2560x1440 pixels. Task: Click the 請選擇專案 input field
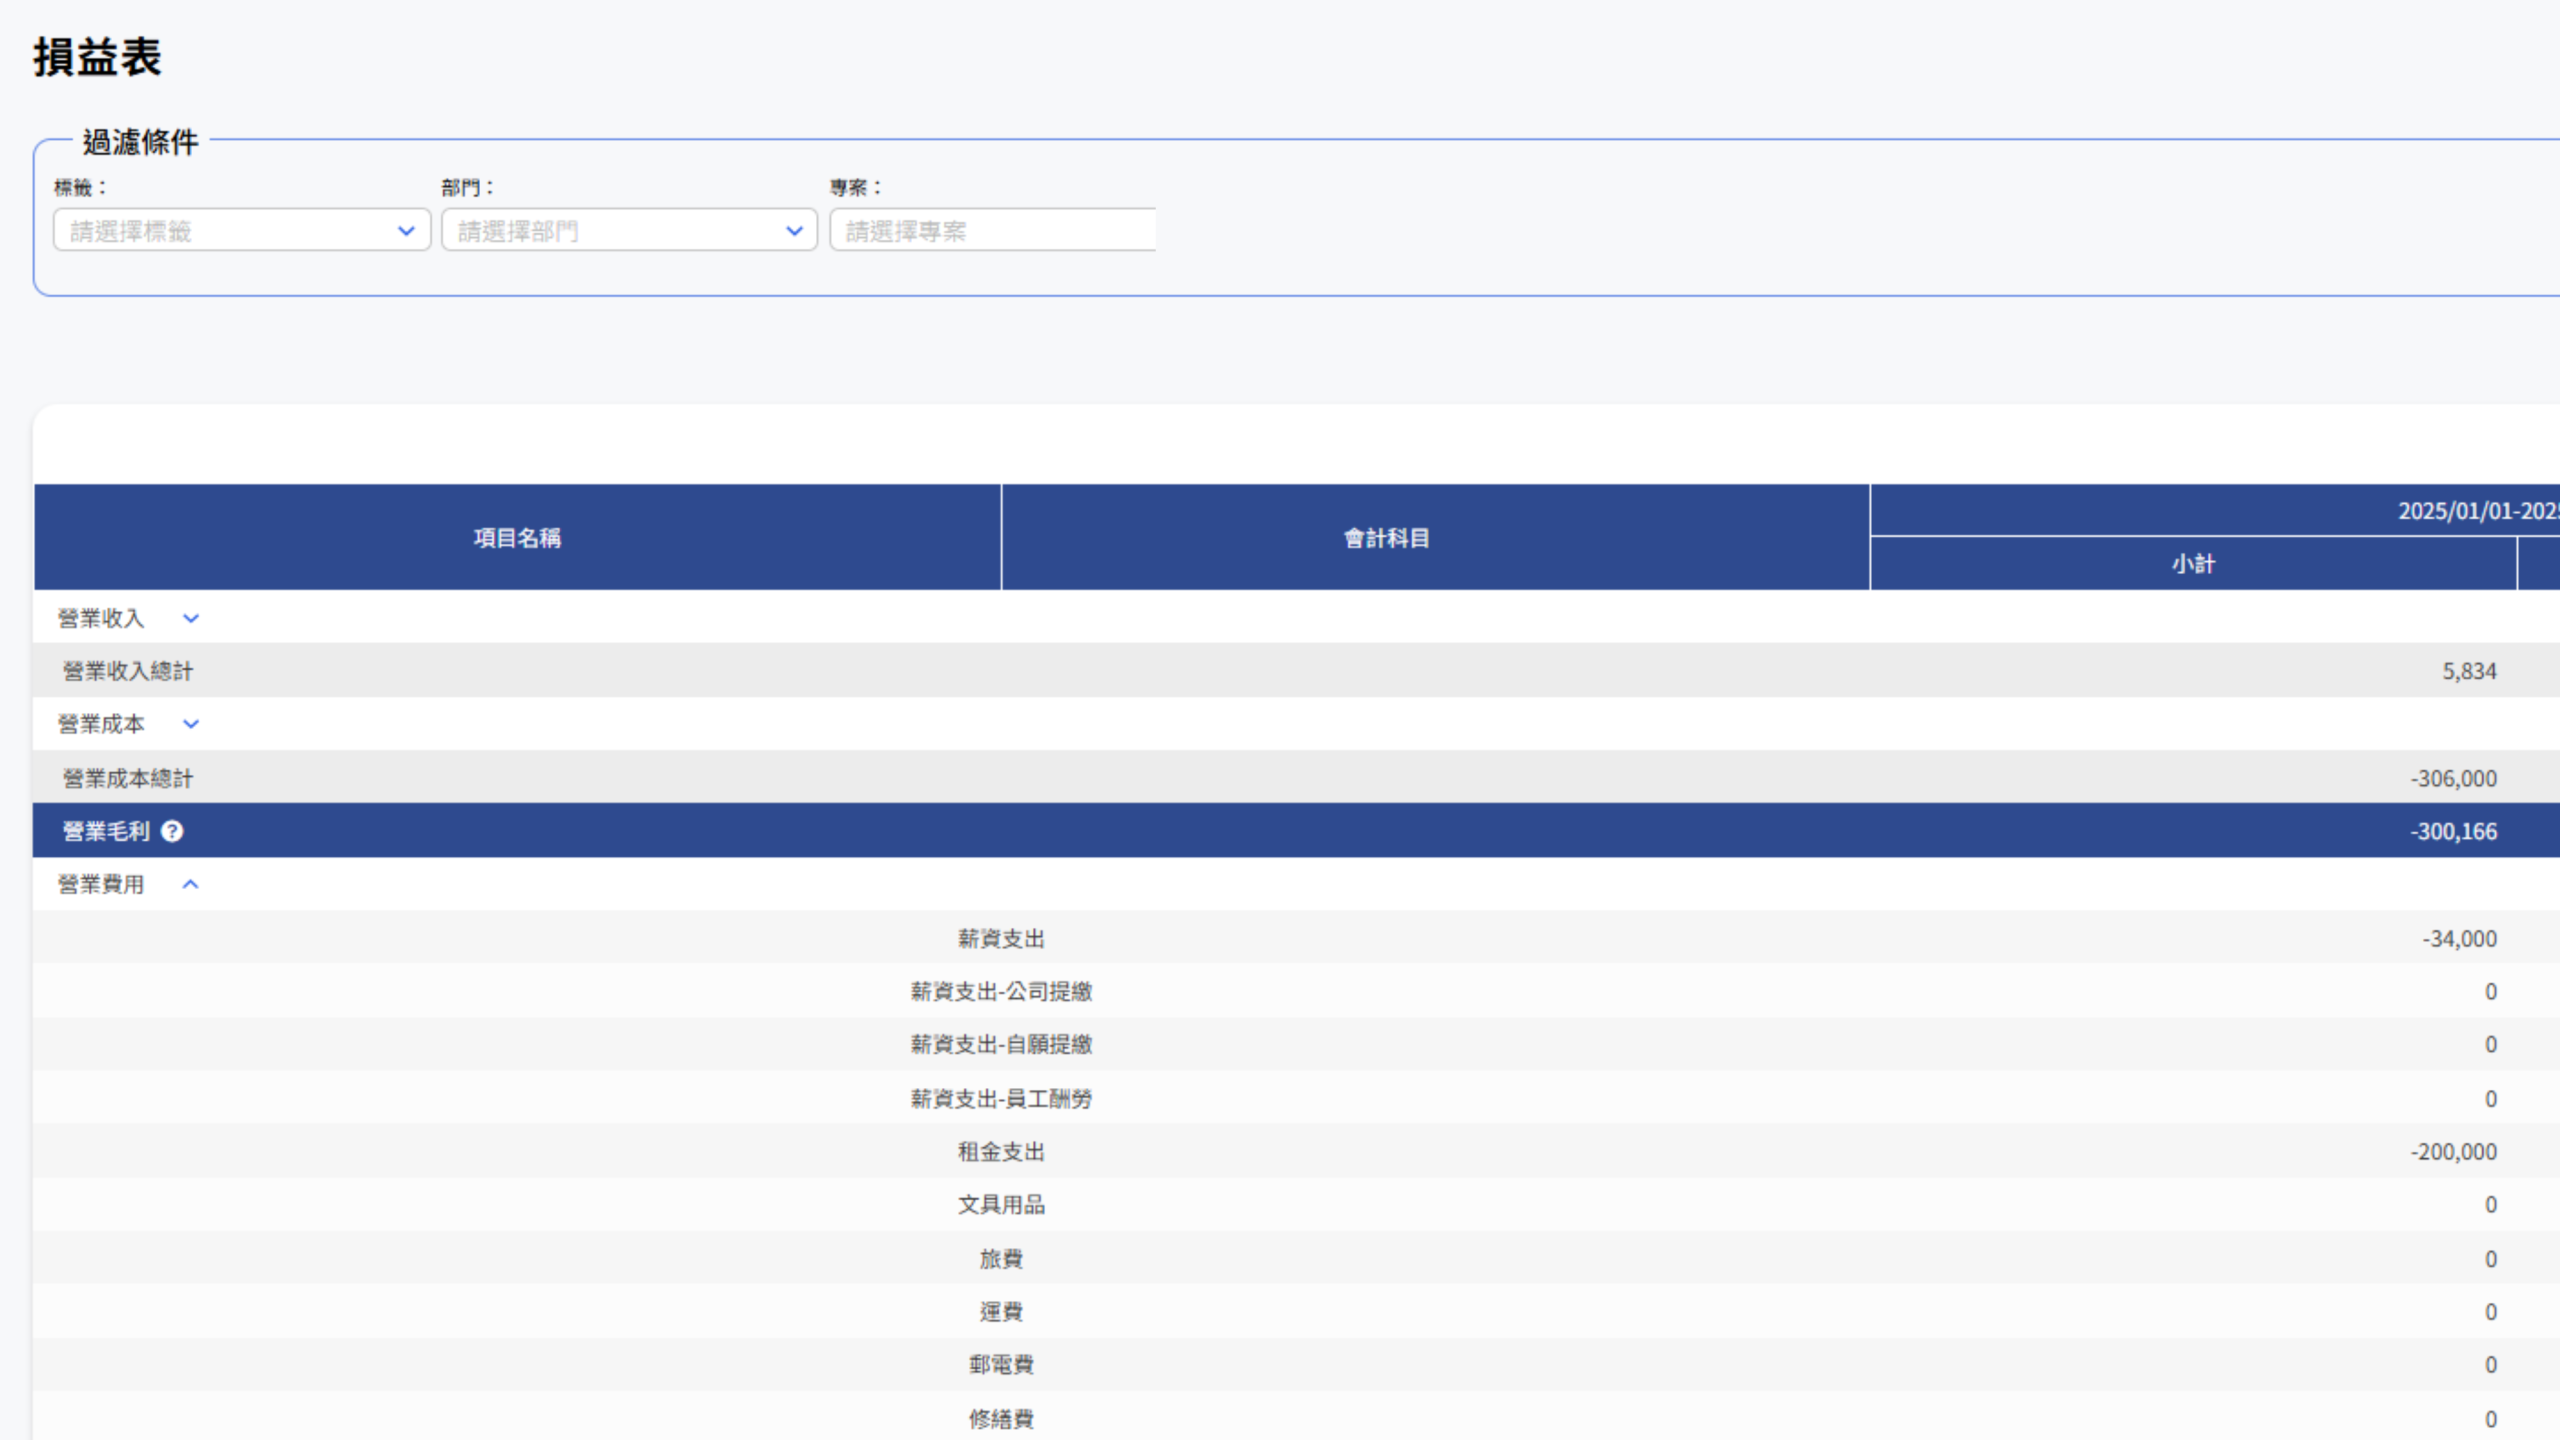tap(992, 231)
